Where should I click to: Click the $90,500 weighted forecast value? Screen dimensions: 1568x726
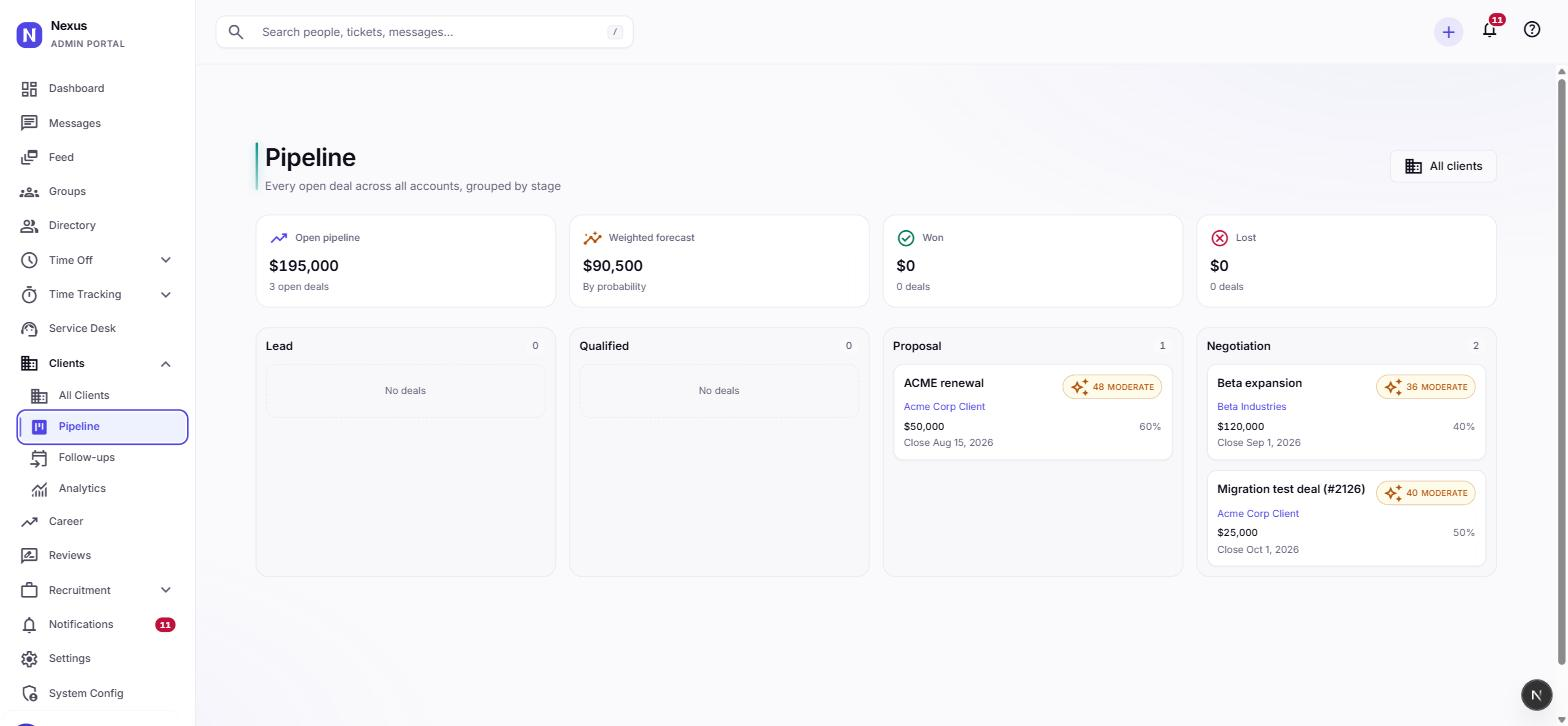pos(613,266)
